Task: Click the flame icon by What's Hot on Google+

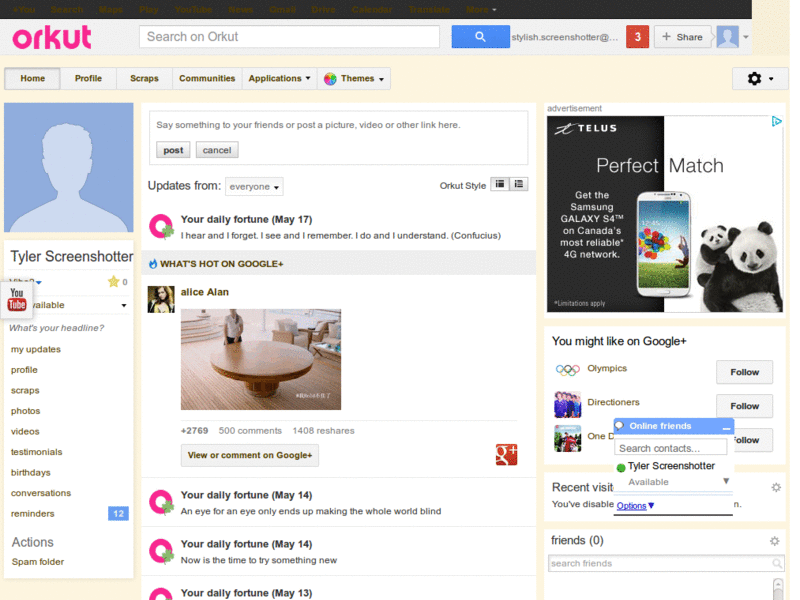Action: 153,263
